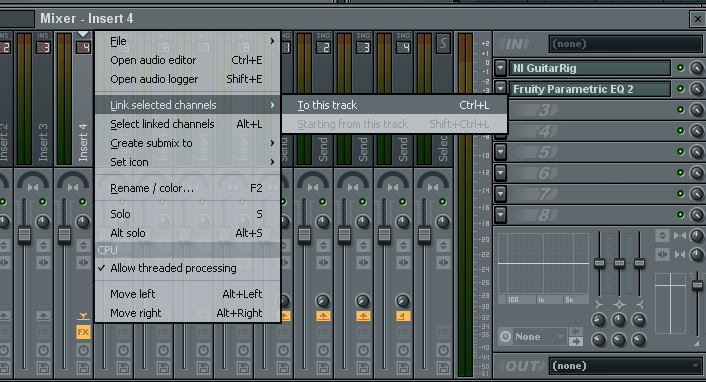
Task: Select Link selected channels entry
Action: [x=188, y=105]
